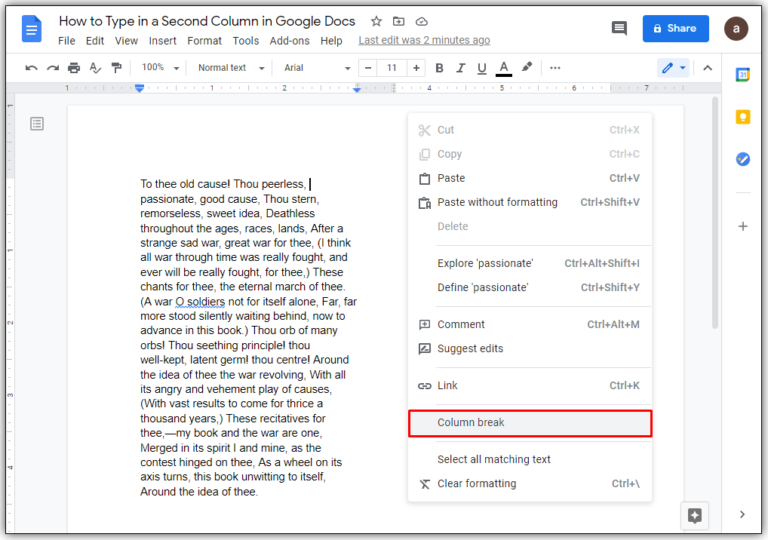Screen dimensions: 768x540
Task: Click the font size field 11
Action: 391,68
